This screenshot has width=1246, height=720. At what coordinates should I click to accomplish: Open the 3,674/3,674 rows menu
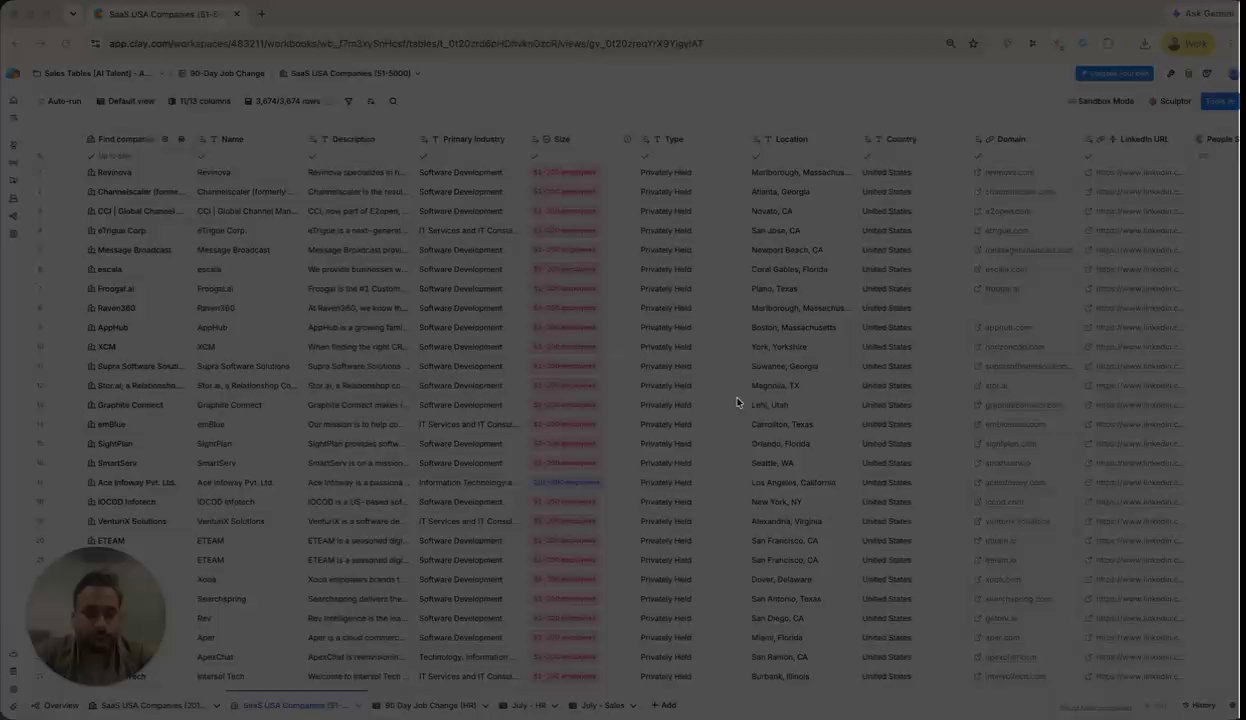click(x=284, y=101)
